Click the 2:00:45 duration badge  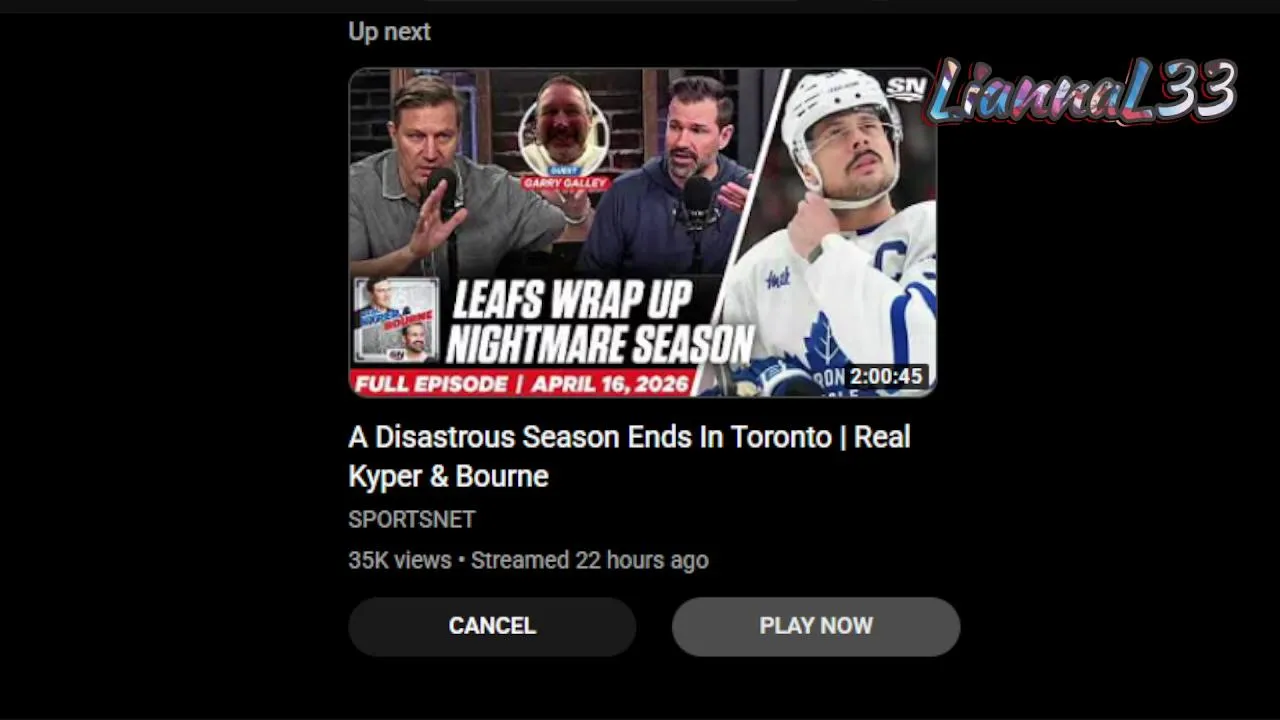click(x=885, y=376)
